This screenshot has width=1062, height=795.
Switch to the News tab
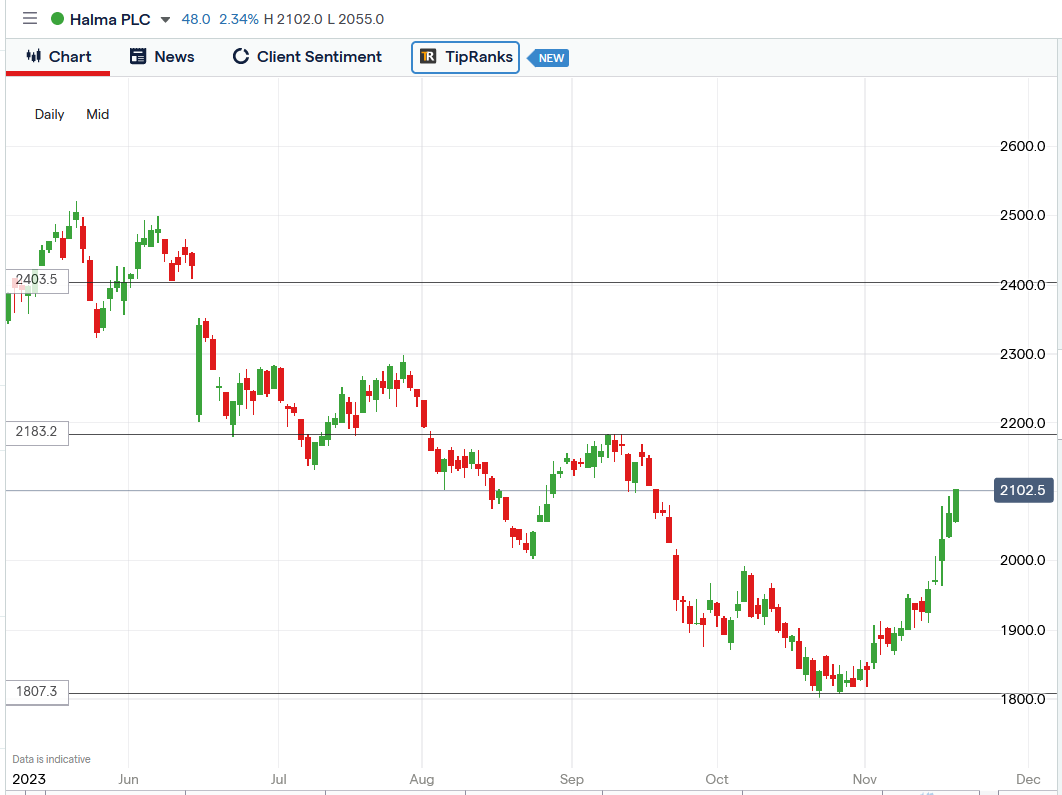[x=162, y=57]
